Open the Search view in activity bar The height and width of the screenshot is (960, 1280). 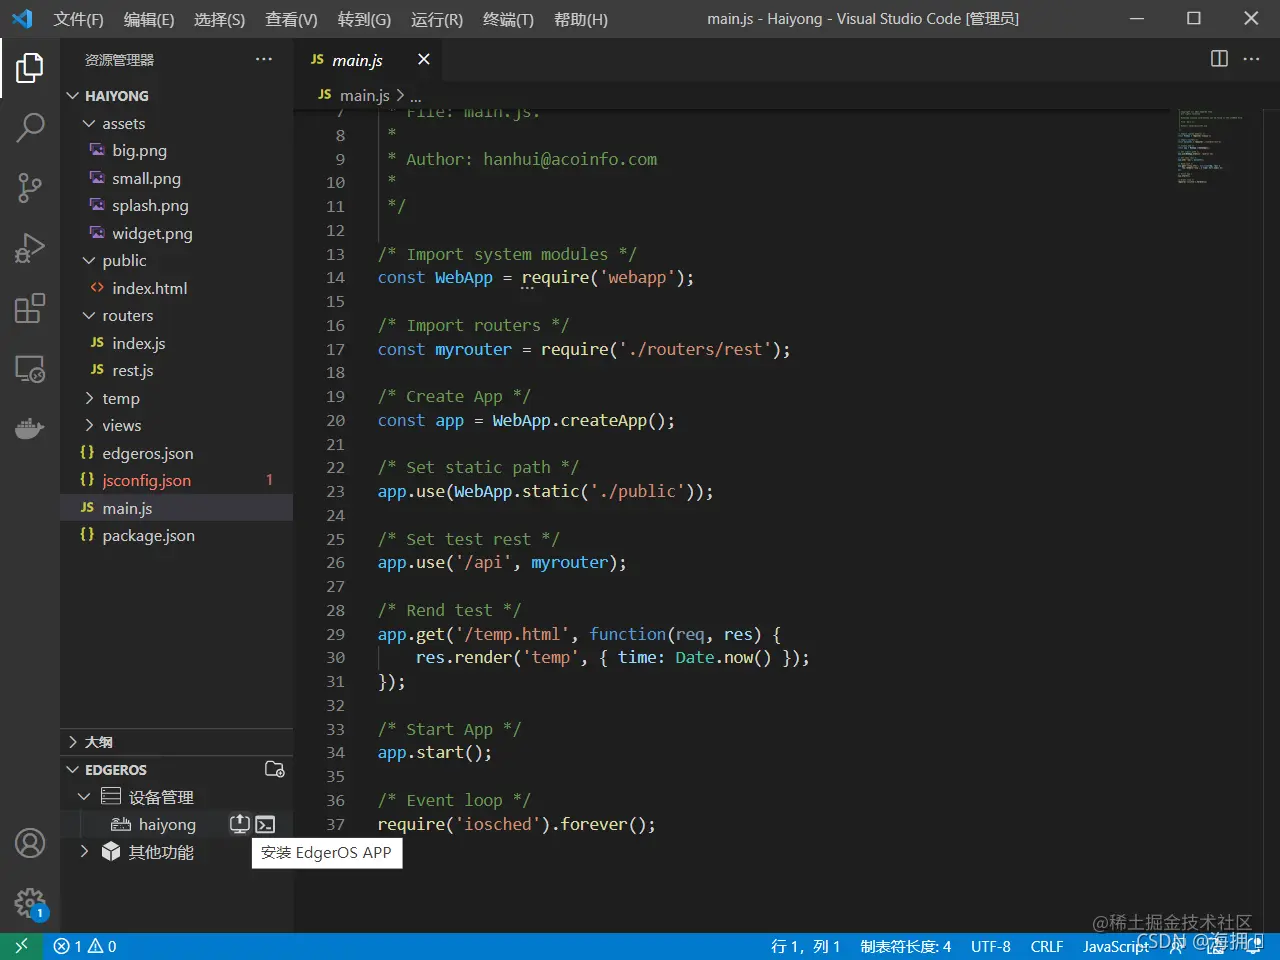pyautogui.click(x=30, y=127)
